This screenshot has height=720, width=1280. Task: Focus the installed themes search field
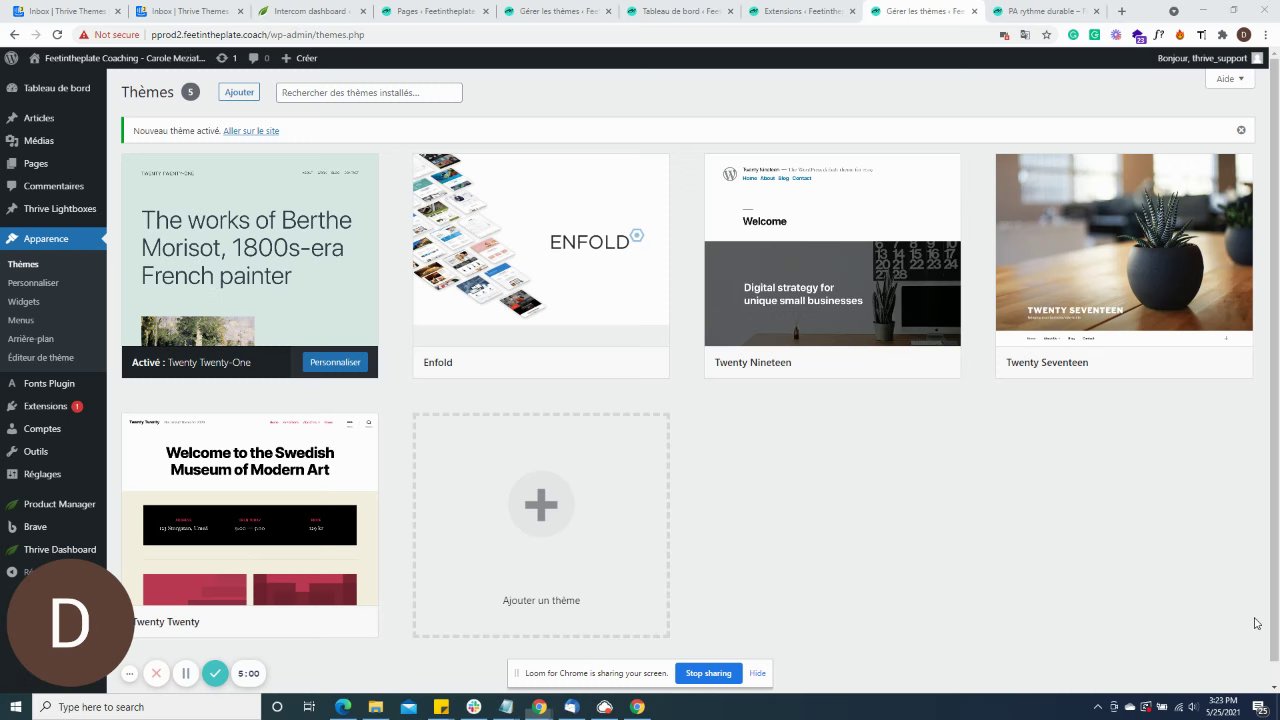369,92
